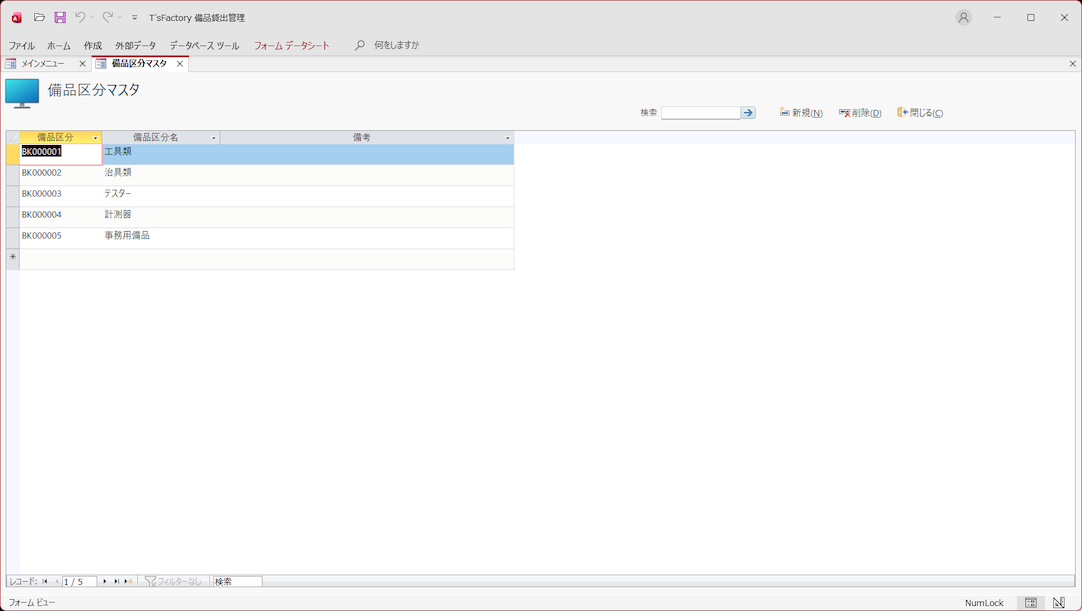
Task: Click the 新規(N) button
Action: click(x=801, y=113)
